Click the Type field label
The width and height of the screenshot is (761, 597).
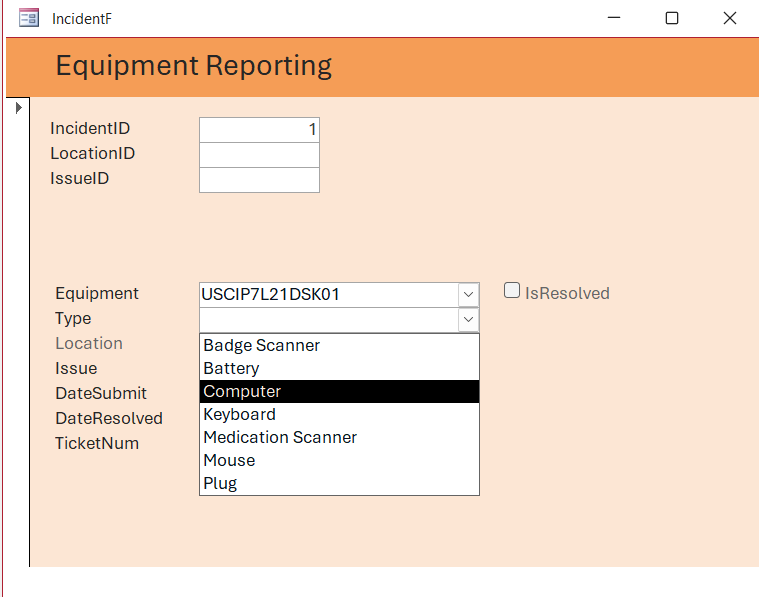coord(73,318)
